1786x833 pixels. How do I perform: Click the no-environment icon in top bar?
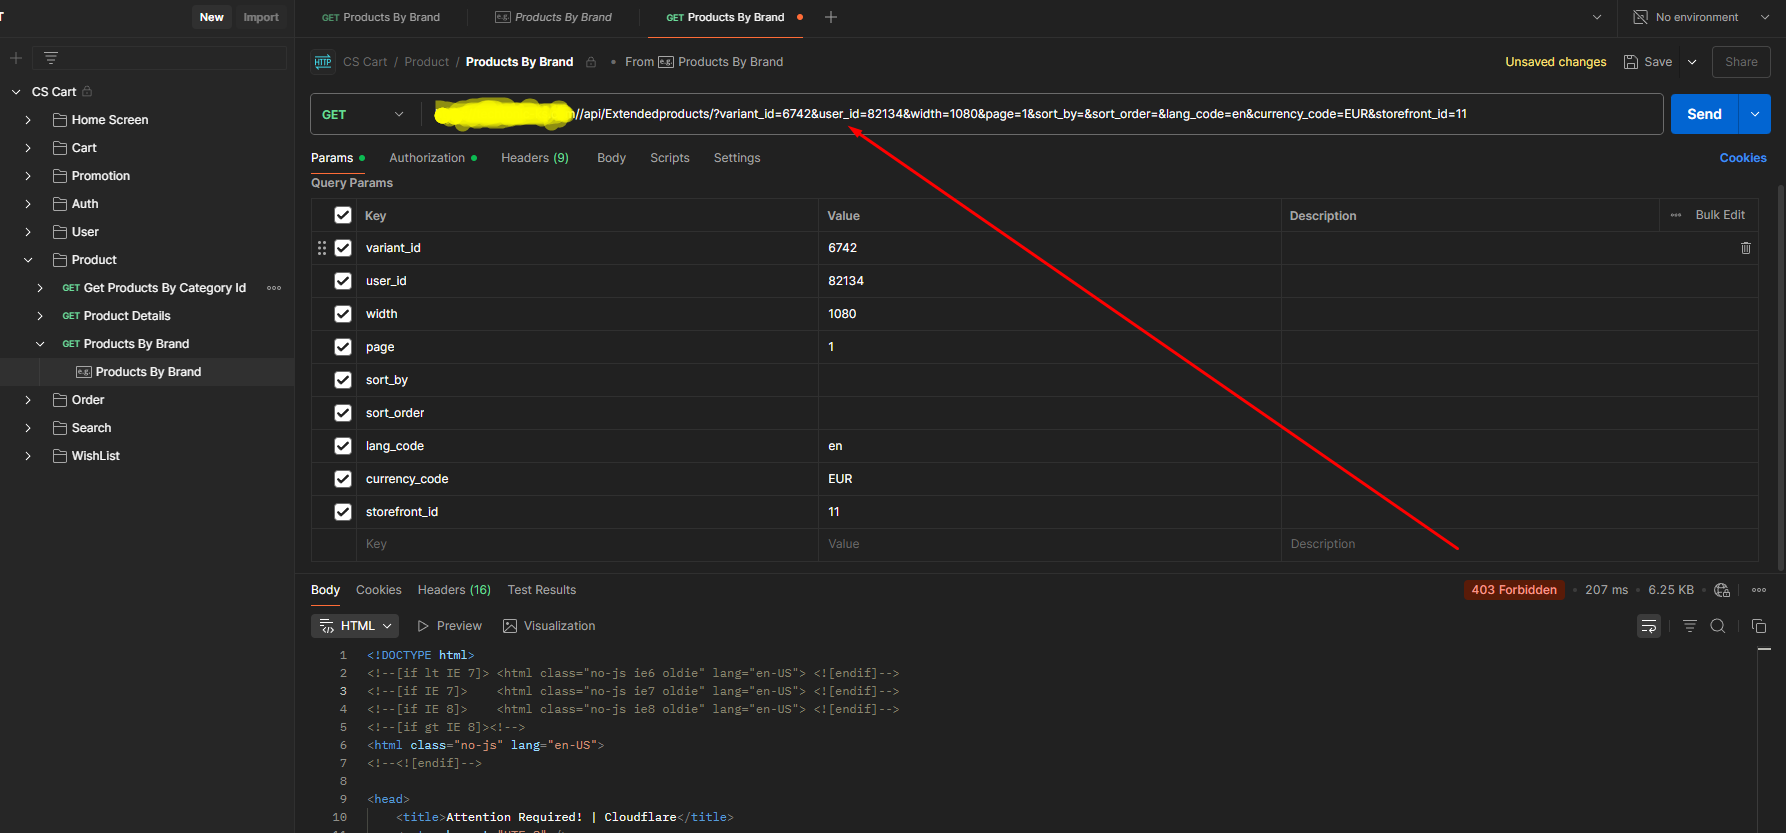coord(1640,17)
